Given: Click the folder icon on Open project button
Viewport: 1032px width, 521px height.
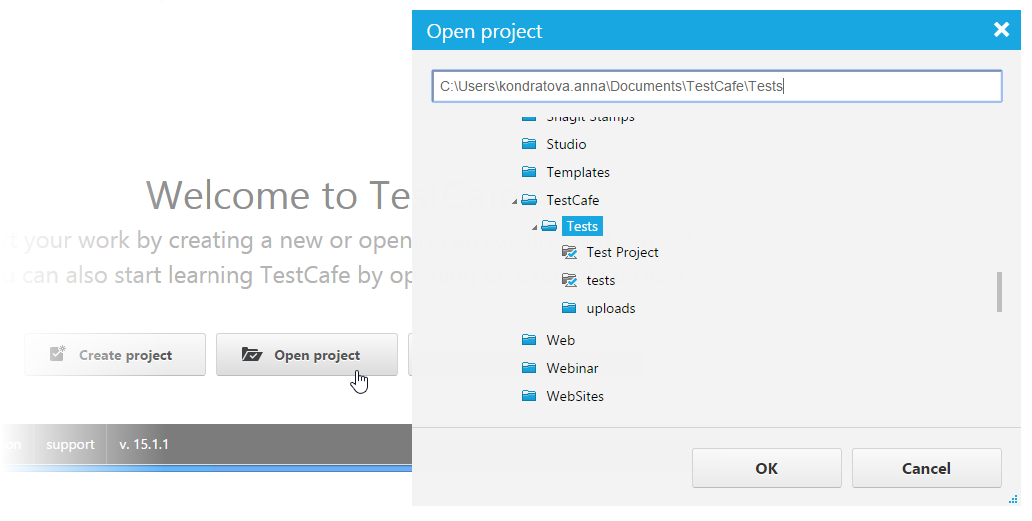Looking at the screenshot, I should point(251,355).
